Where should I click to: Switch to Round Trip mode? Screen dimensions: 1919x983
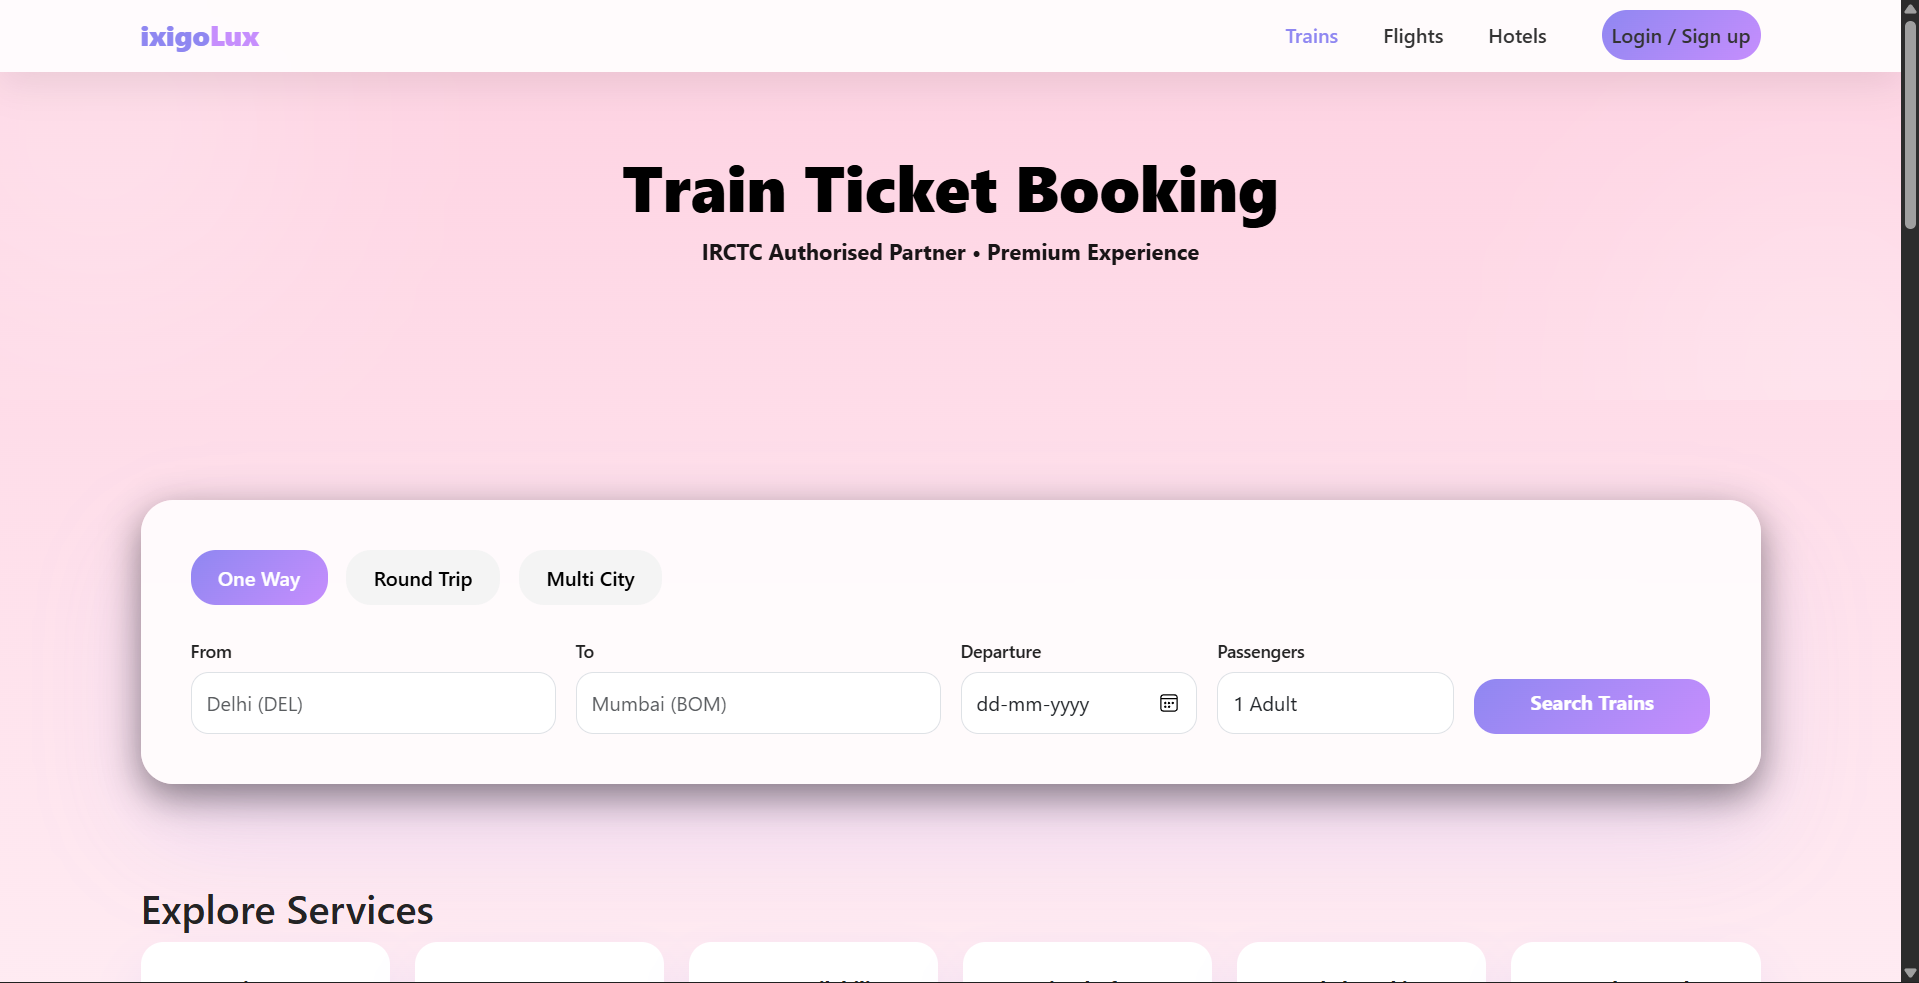coord(422,577)
